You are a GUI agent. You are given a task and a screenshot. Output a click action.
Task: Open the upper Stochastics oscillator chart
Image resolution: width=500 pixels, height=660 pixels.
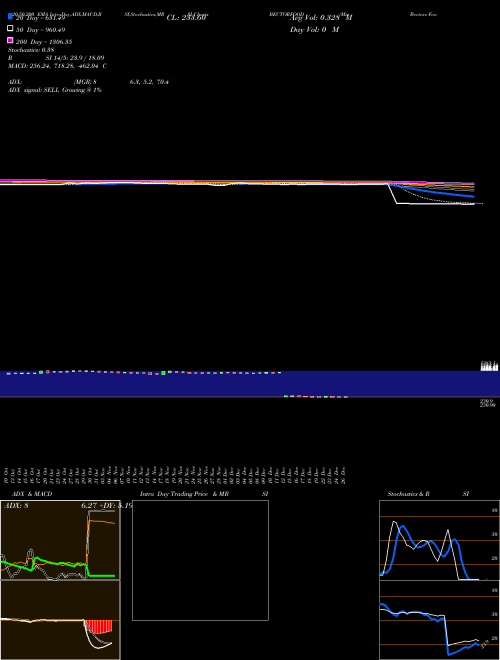[x=439, y=540]
